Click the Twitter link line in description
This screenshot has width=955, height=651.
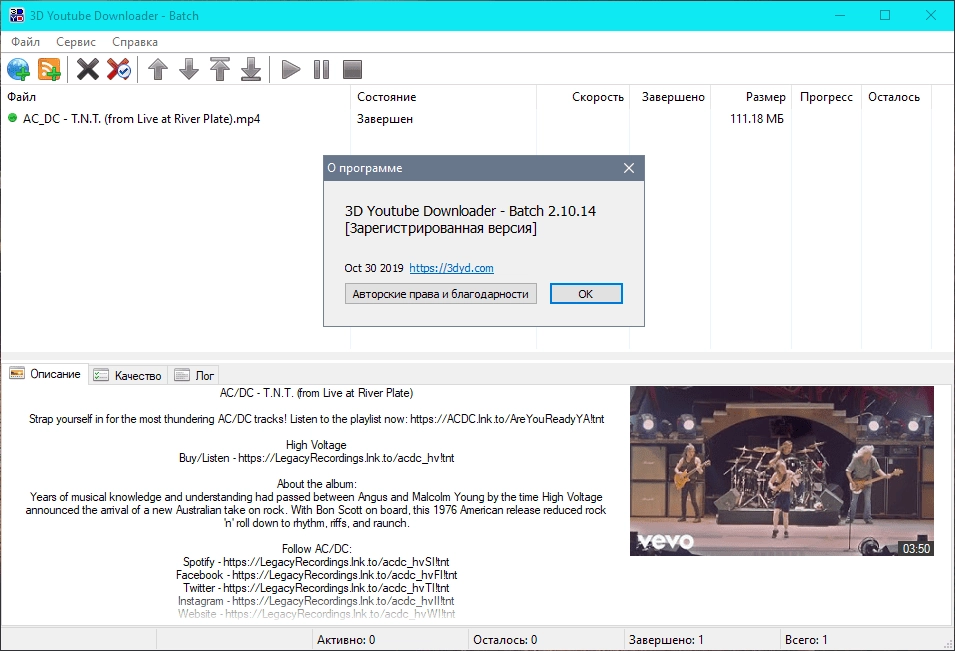coord(316,588)
